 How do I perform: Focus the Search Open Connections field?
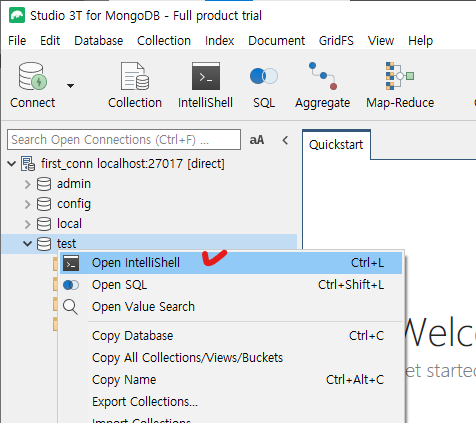(124, 139)
